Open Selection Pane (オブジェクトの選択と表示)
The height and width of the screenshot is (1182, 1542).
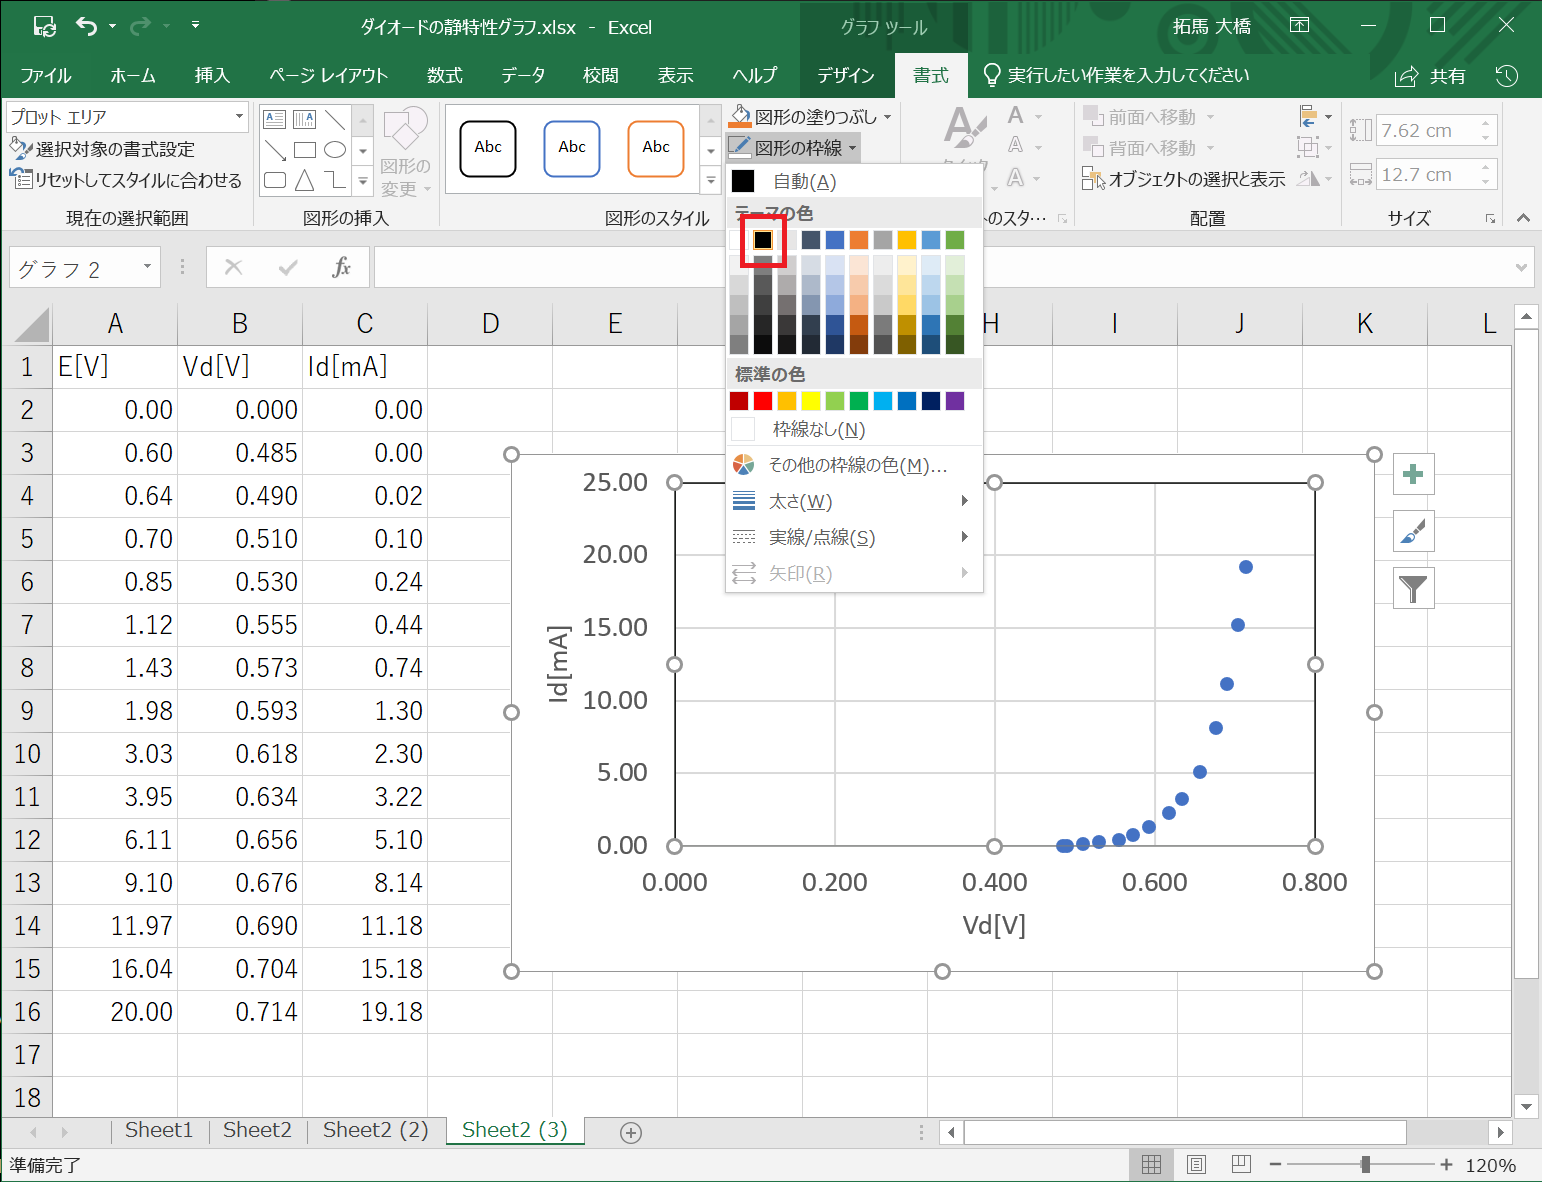tap(1184, 179)
